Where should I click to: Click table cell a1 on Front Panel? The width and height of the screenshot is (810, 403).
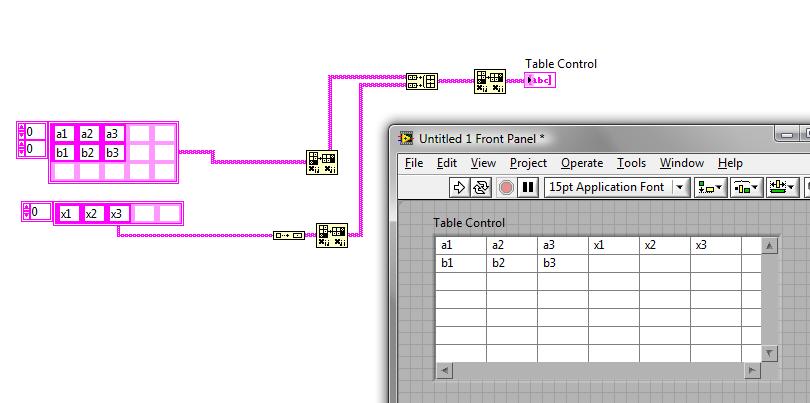click(x=461, y=245)
